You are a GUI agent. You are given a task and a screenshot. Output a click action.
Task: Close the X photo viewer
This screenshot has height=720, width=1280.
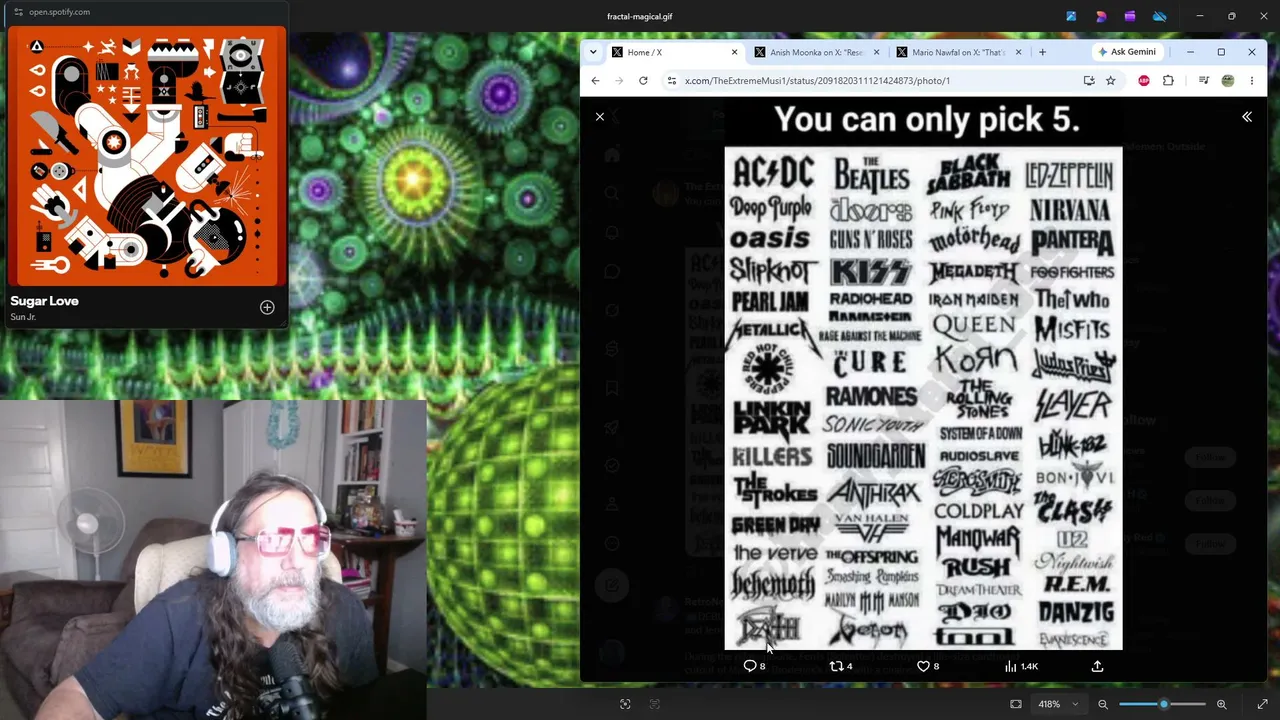point(600,117)
